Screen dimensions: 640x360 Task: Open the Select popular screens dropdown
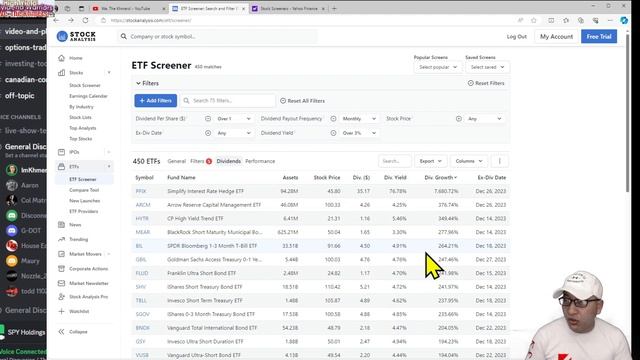click(438, 67)
